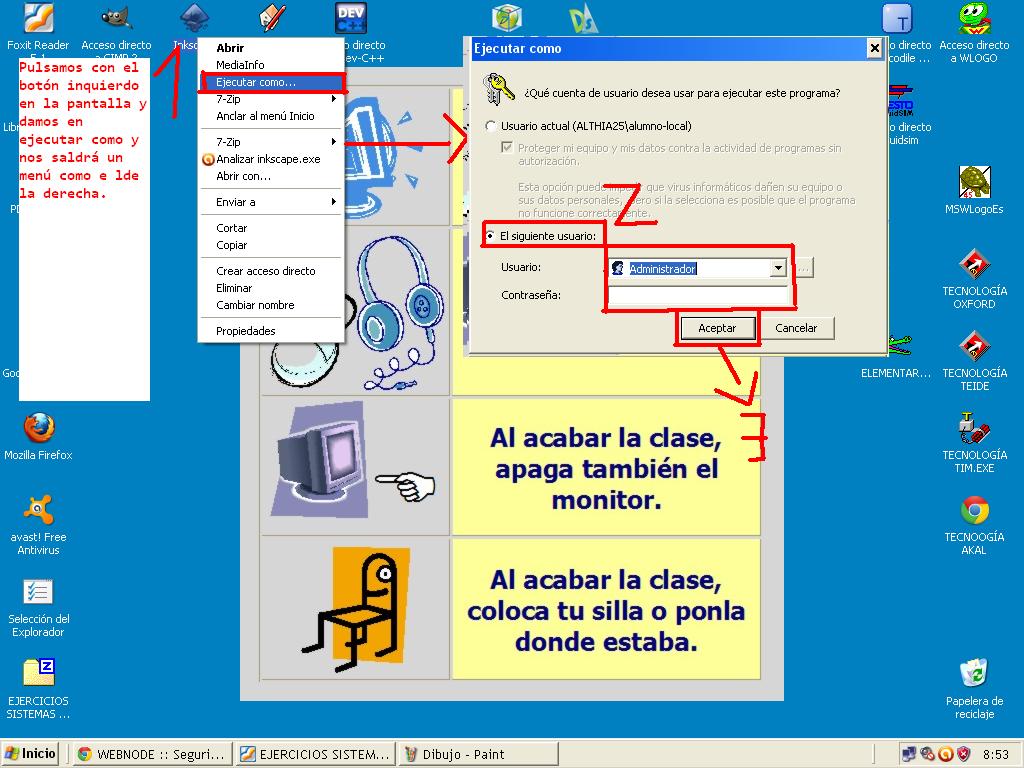Select the 'El siguiente usuario' radio button
The image size is (1024, 768).
490,236
